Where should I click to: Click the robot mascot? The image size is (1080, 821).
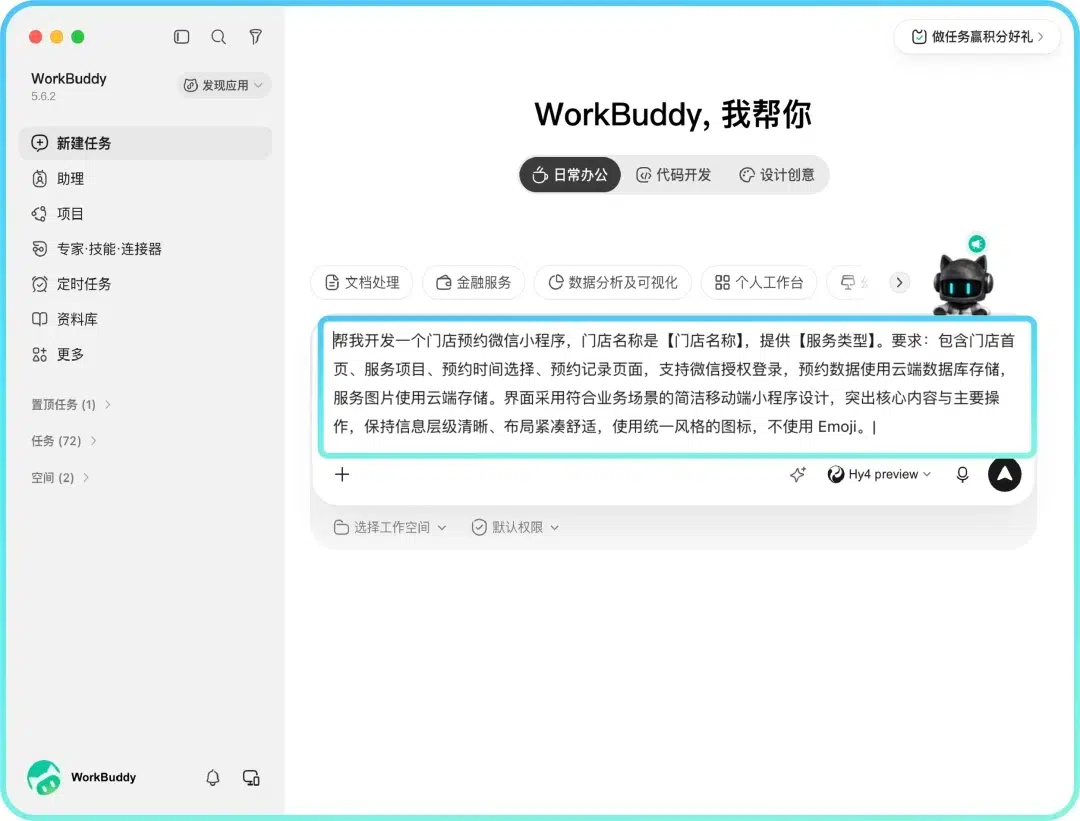[x=962, y=284]
